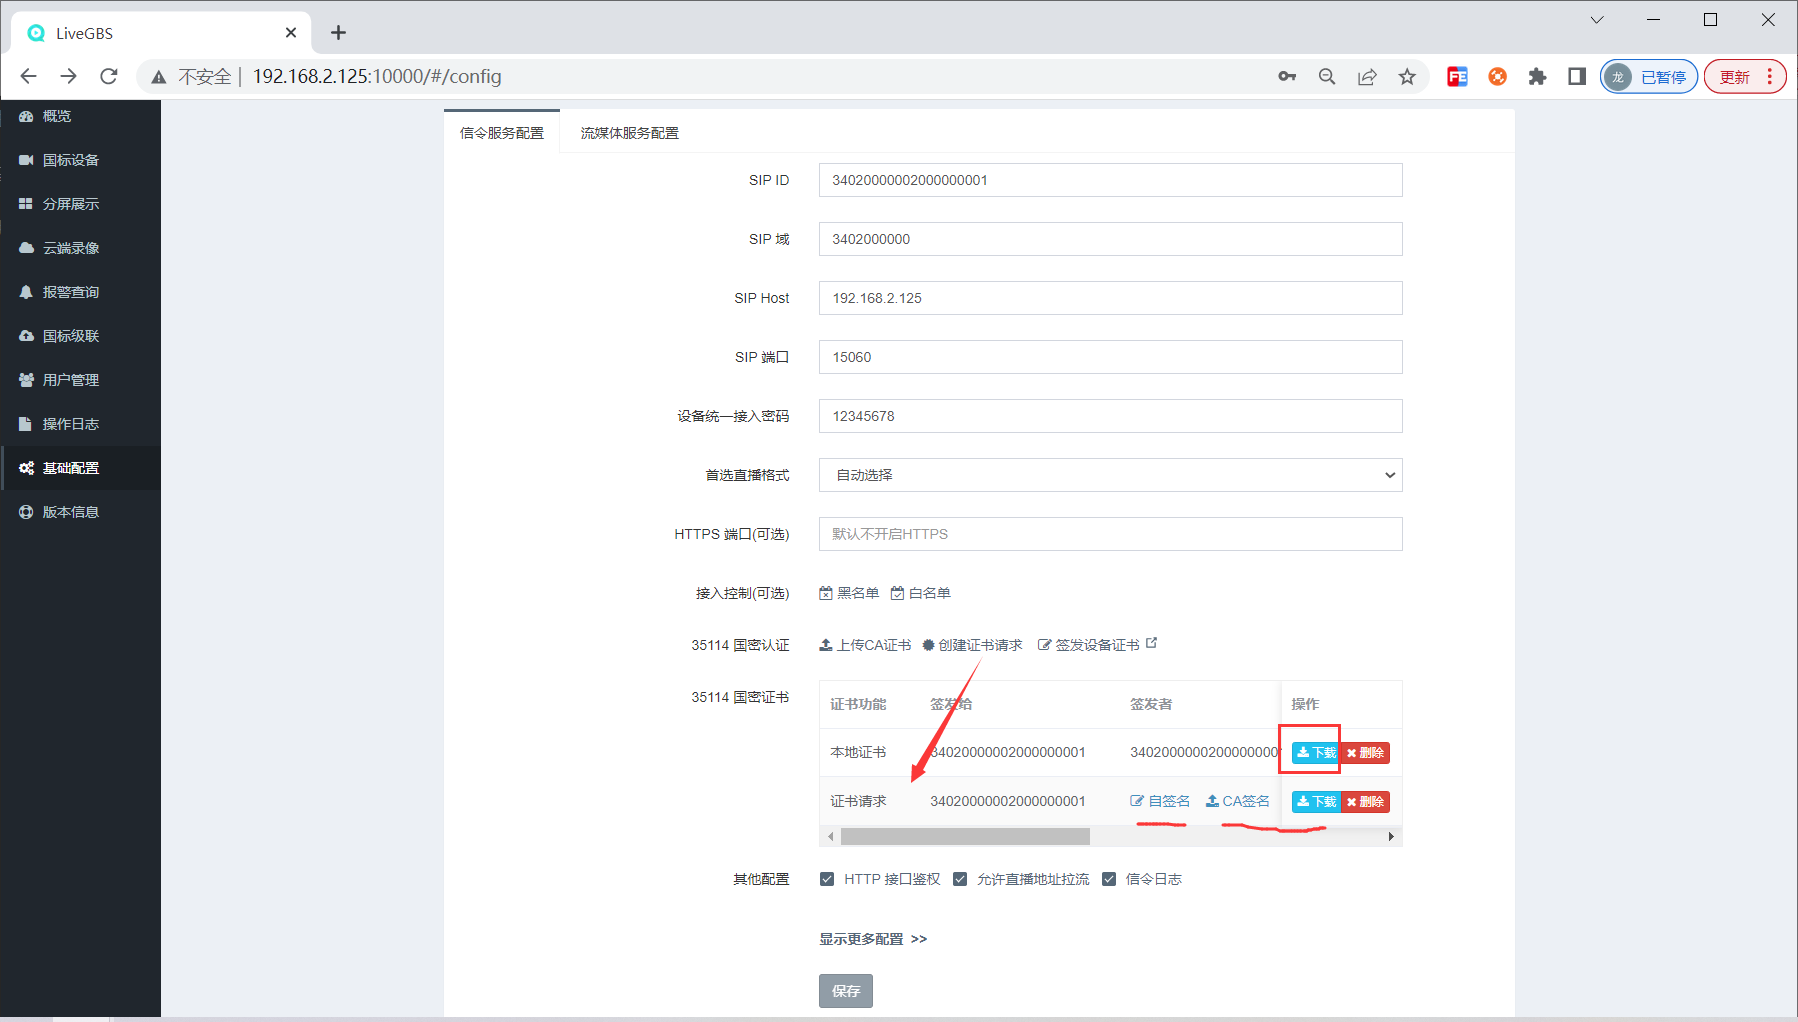Toggle browser side panel
Screen dimensions: 1798x1022
coord(1577,76)
